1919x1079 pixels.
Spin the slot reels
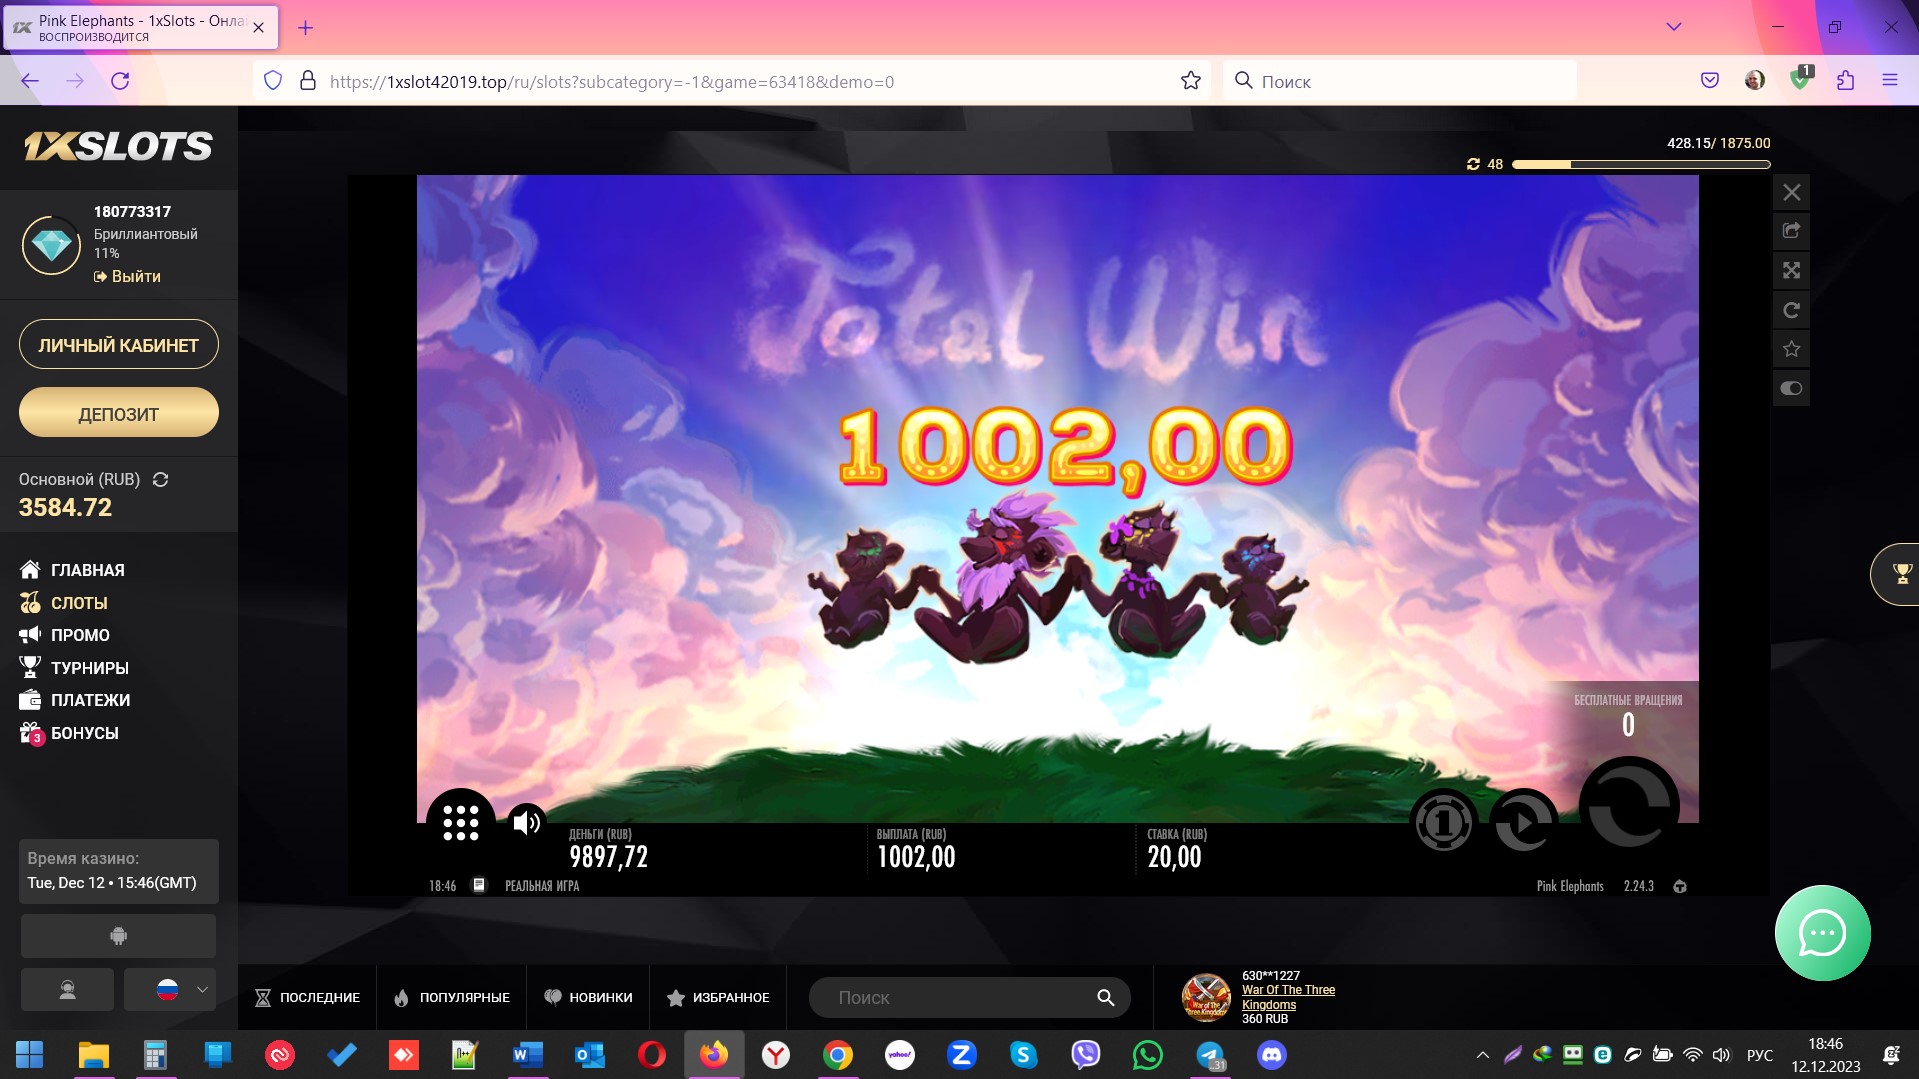click(1629, 805)
